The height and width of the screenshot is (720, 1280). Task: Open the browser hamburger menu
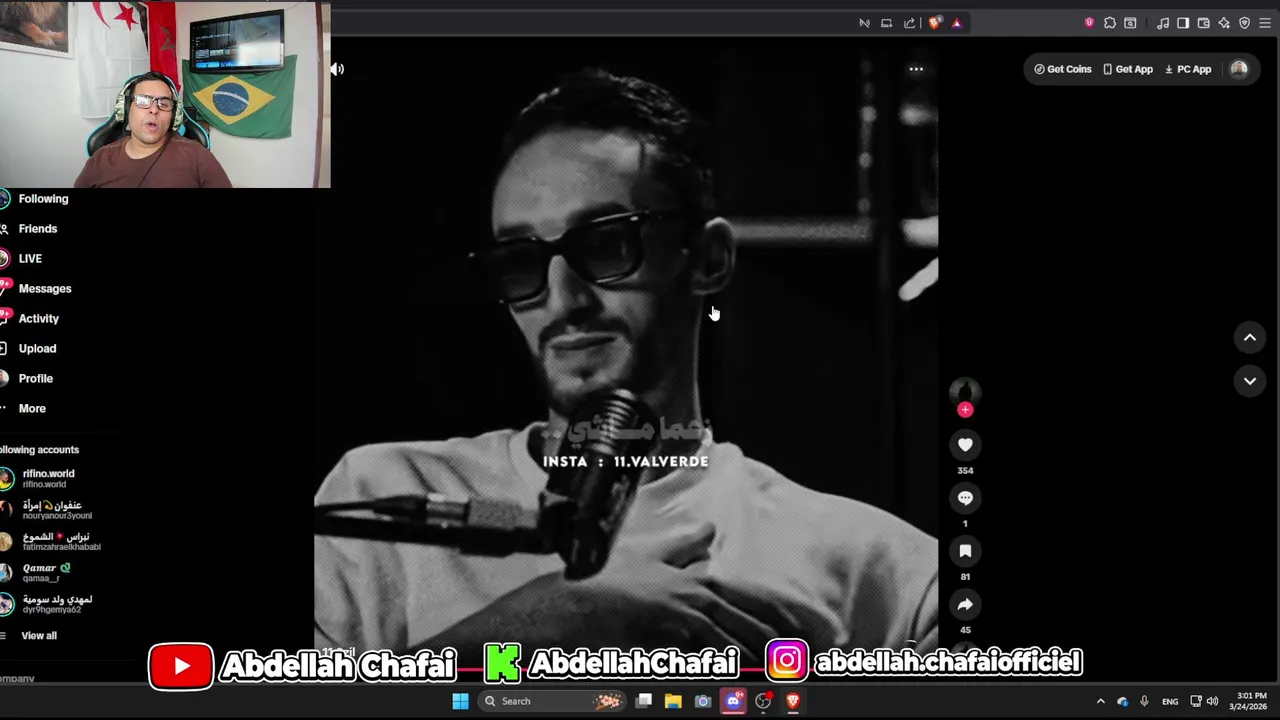pyautogui.click(x=1265, y=23)
